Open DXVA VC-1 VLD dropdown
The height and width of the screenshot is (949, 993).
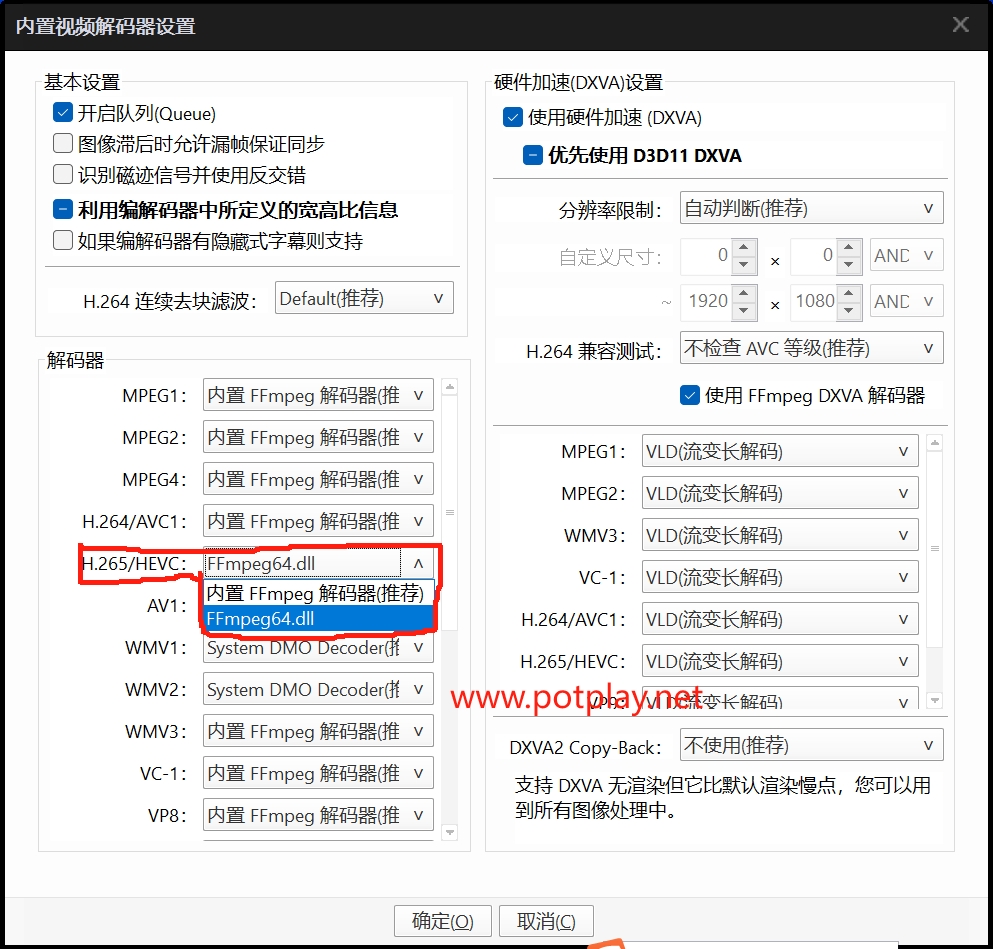coord(780,577)
